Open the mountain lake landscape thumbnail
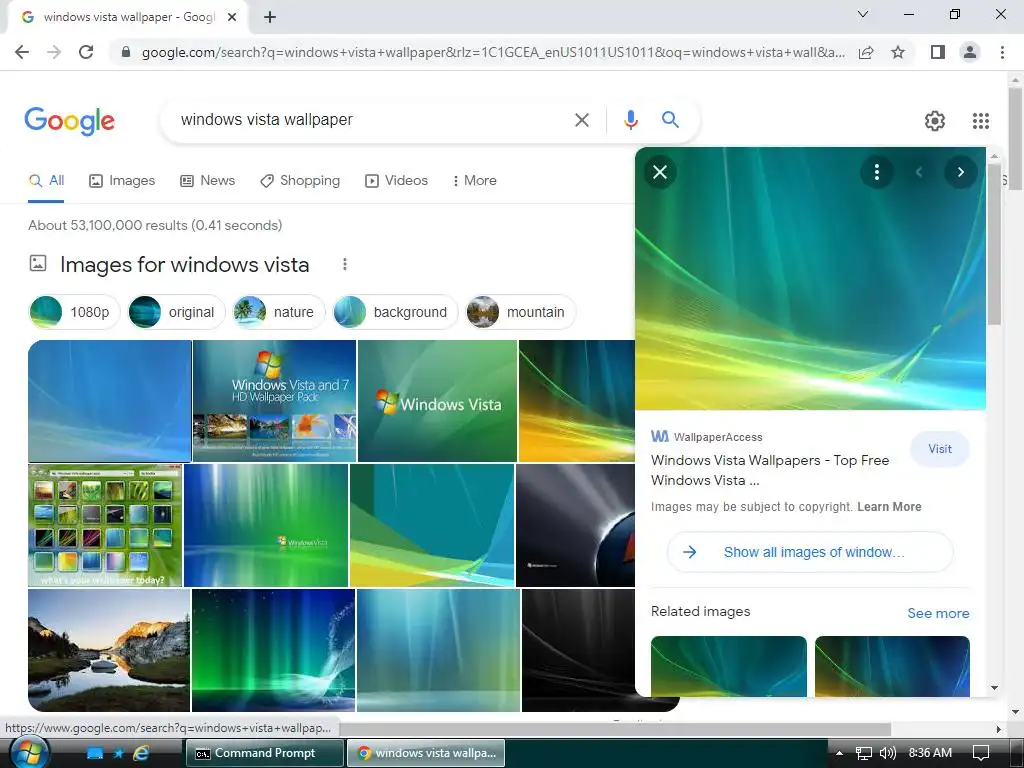The width and height of the screenshot is (1024, 768). [x=109, y=650]
